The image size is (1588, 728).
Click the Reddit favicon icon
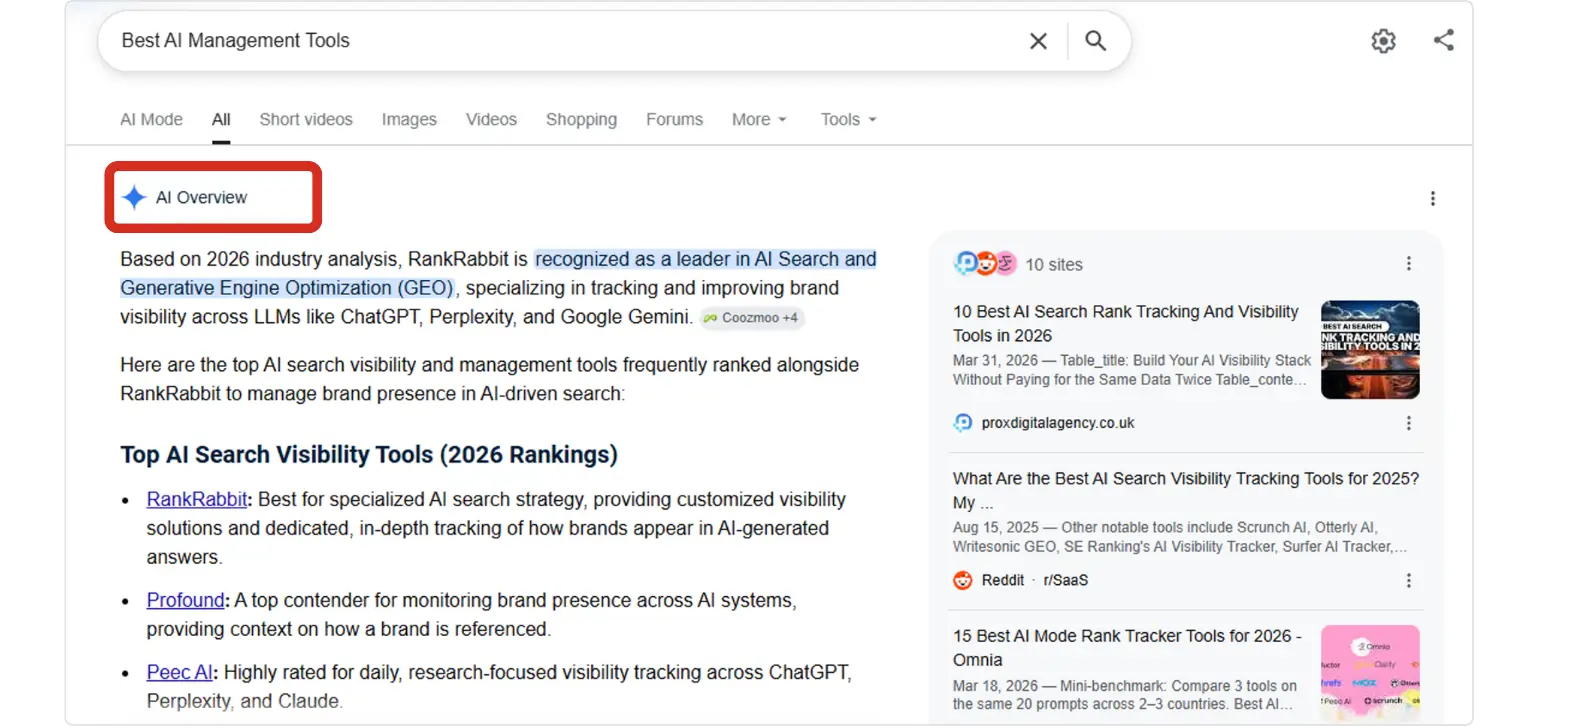[x=962, y=580]
